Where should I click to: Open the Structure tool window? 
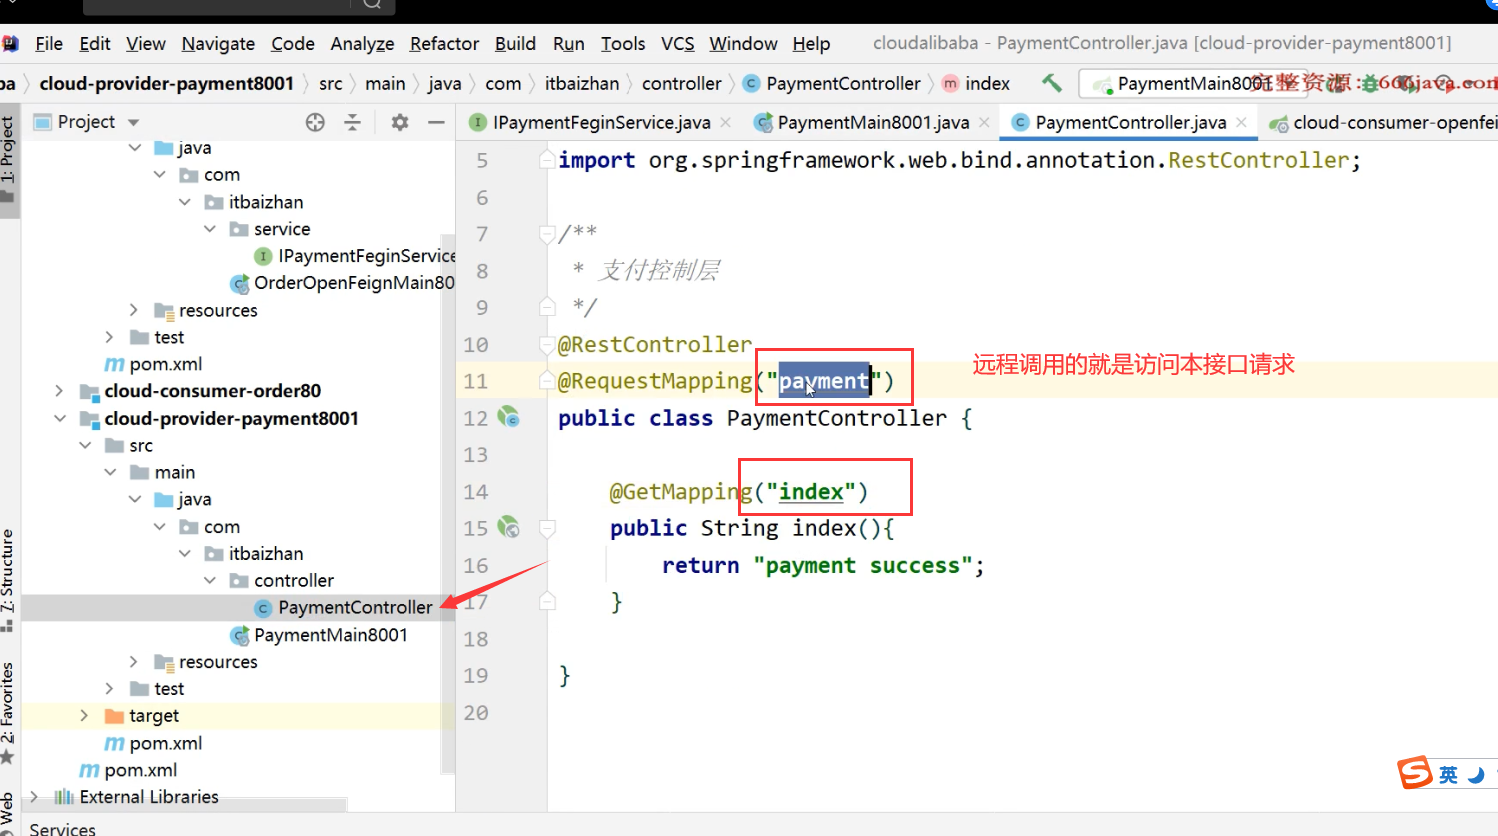(8, 580)
